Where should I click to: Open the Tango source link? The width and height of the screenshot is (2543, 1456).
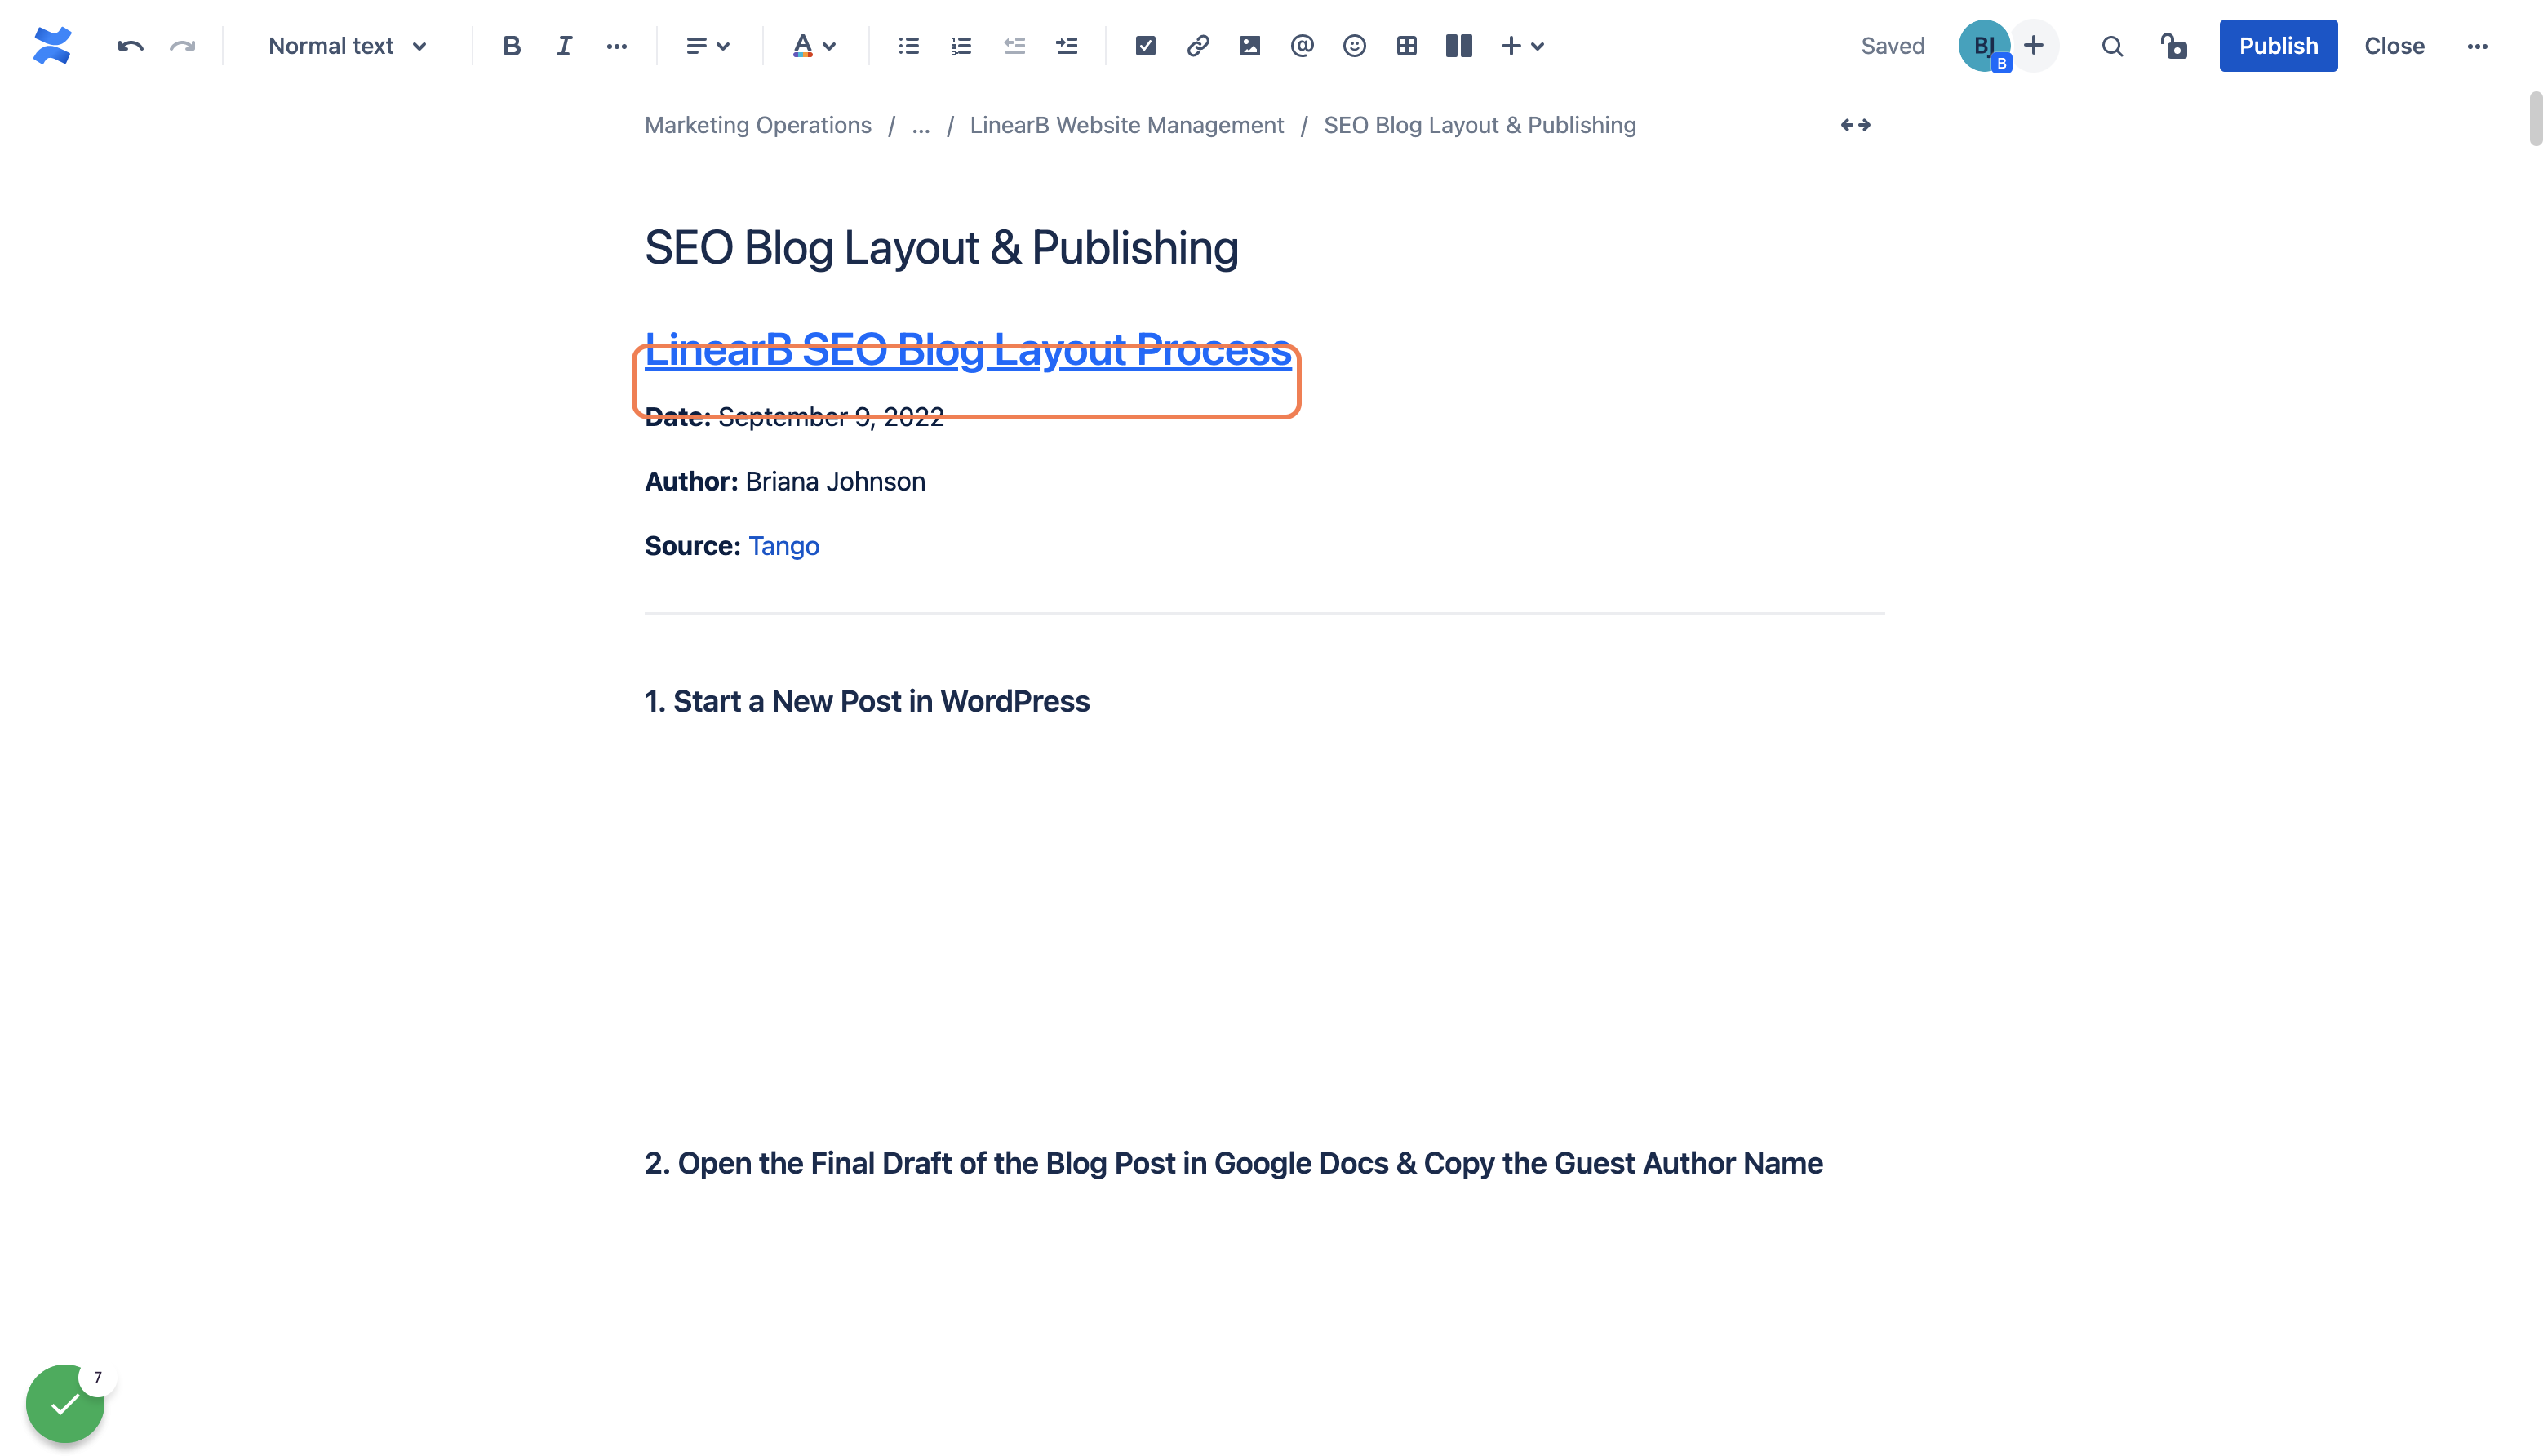pyautogui.click(x=783, y=546)
